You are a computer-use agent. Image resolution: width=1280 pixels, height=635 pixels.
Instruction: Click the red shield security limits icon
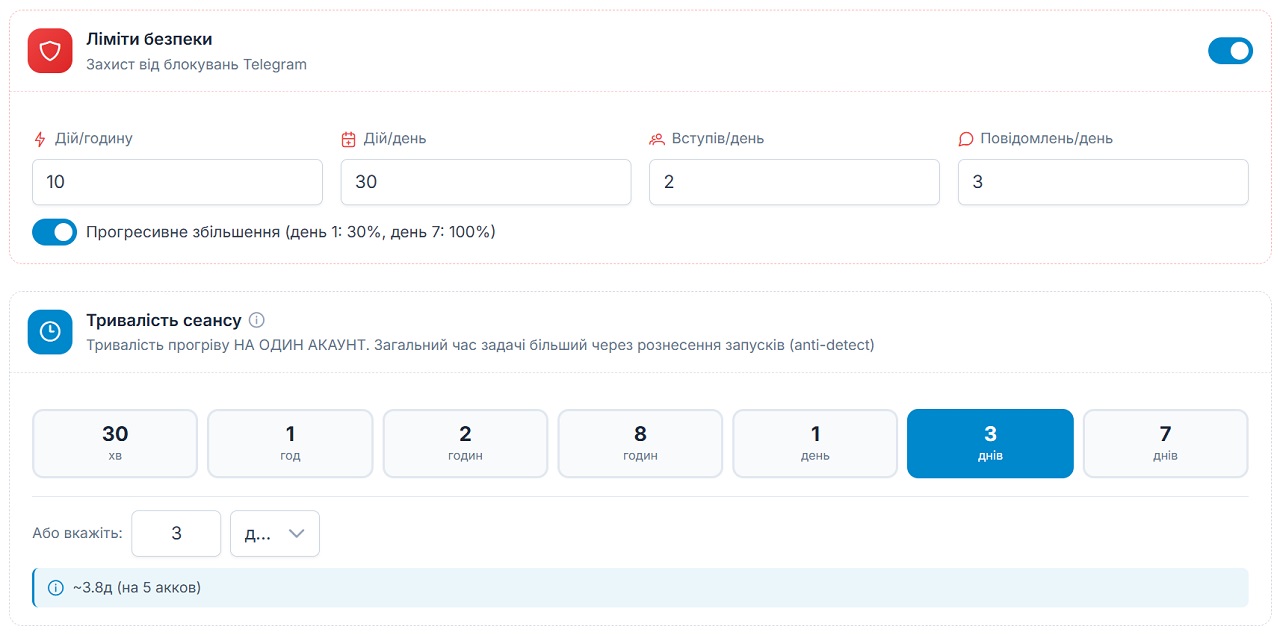pyautogui.click(x=50, y=51)
